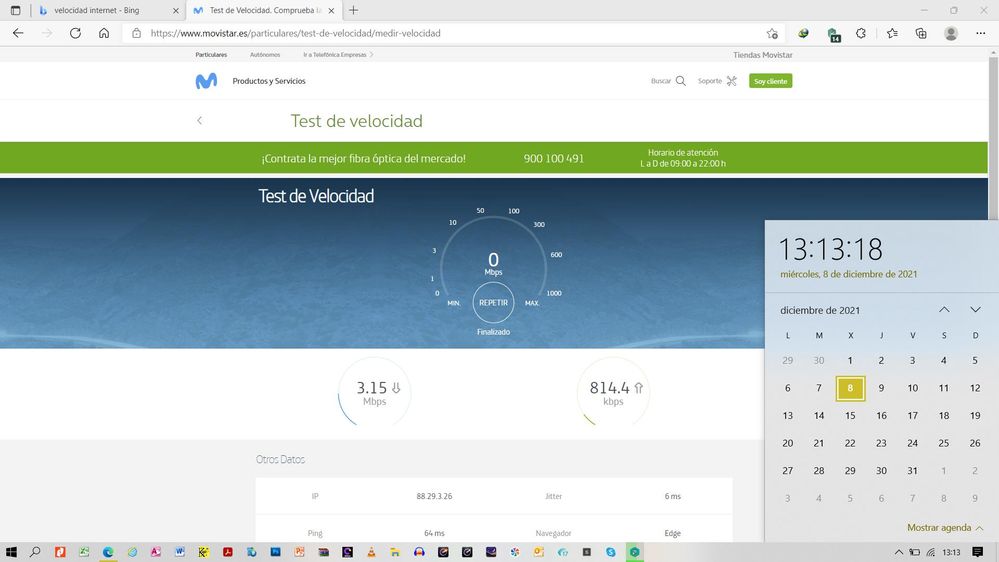Click the Soporte tools icon
Screen dimensions: 999x562
point(731,81)
